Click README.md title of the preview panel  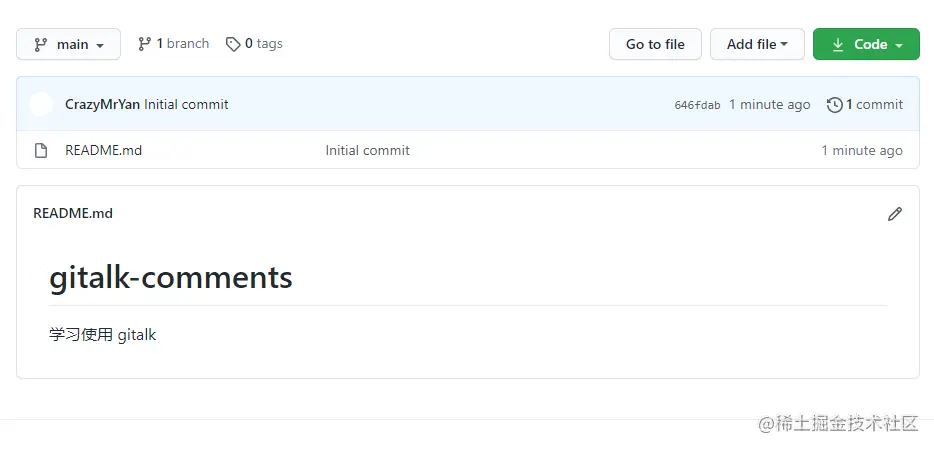point(73,213)
